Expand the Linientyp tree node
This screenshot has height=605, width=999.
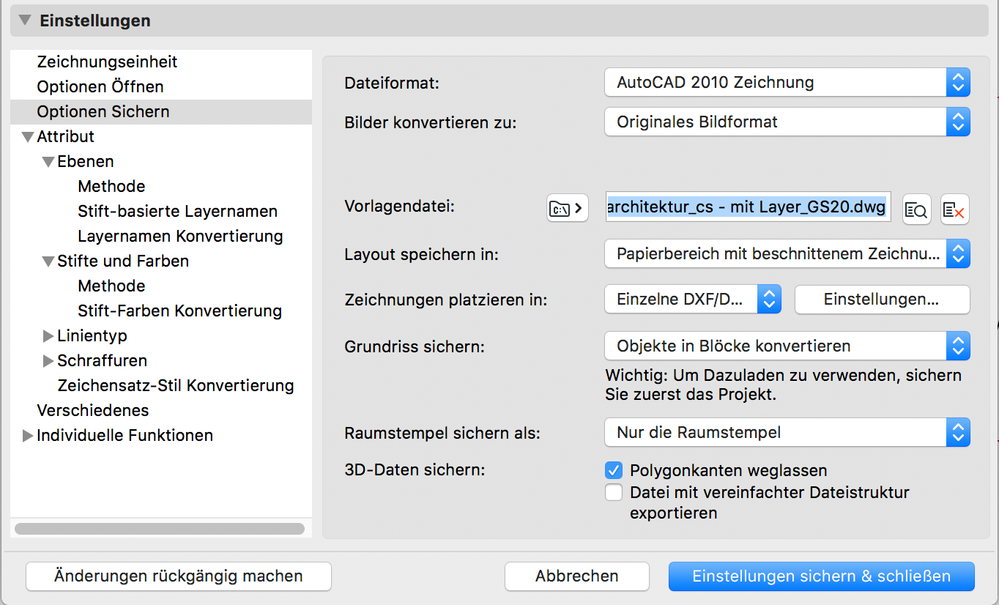point(48,336)
